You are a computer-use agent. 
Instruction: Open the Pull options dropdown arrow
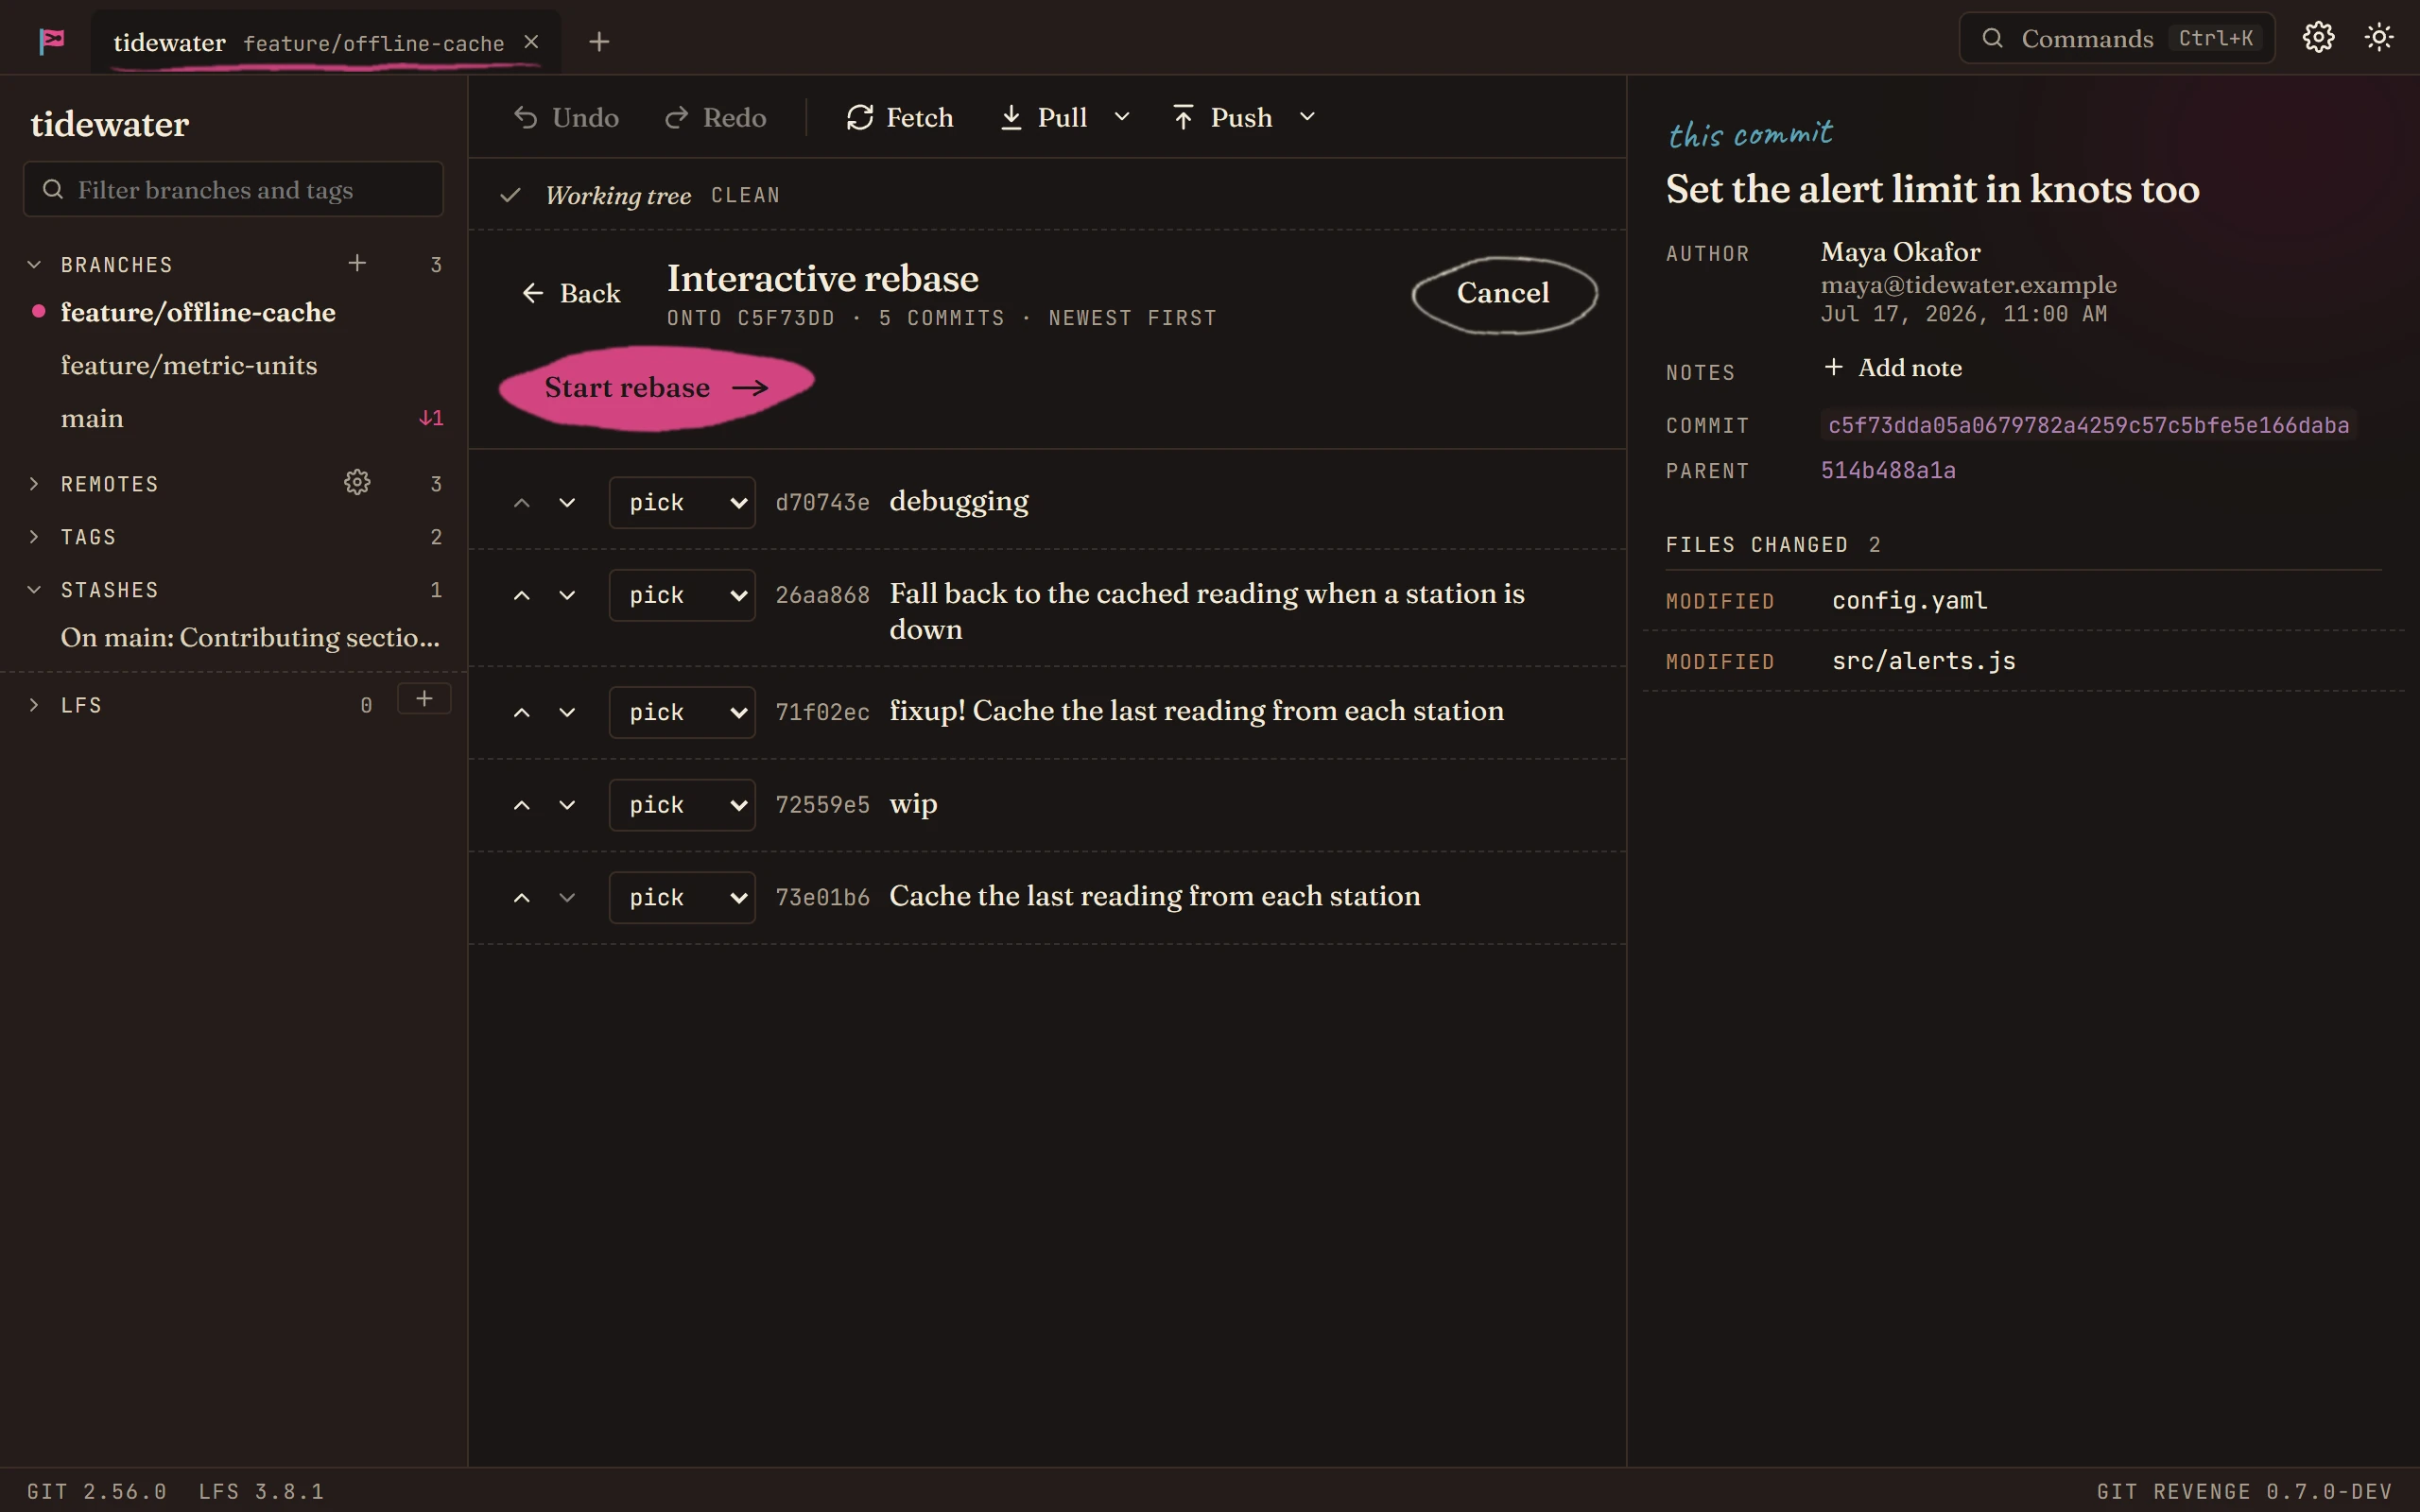(1122, 117)
